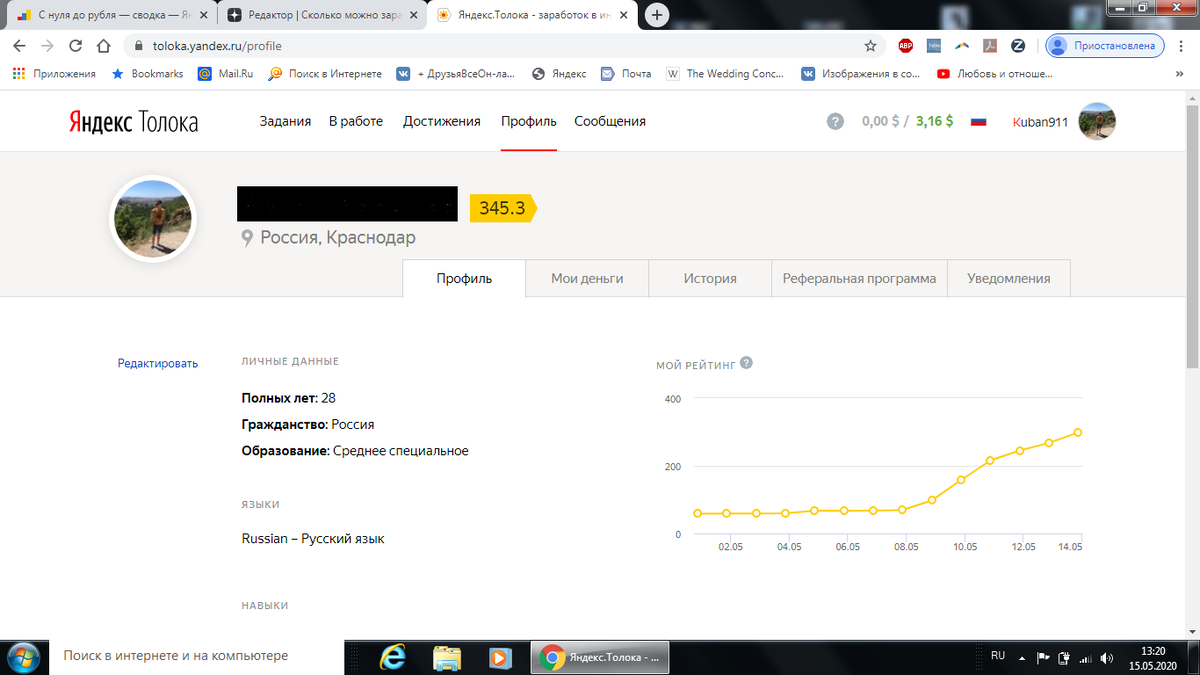Click the Яндекс Толока logo
The image size is (1200, 675).
[133, 121]
